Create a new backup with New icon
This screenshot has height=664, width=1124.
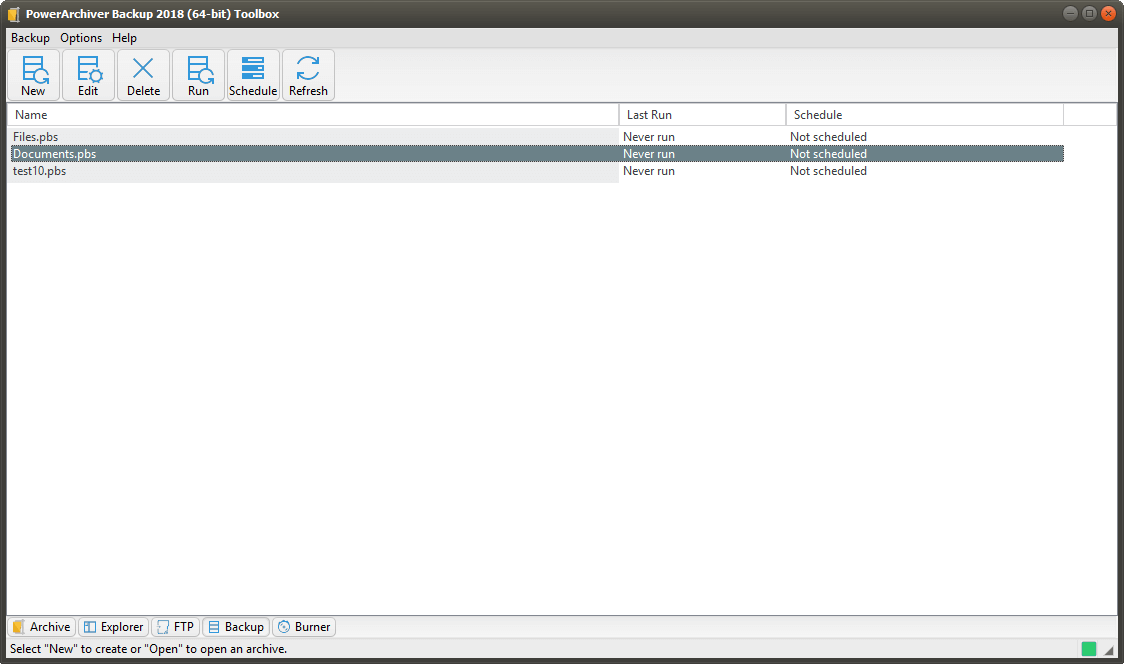pyautogui.click(x=34, y=75)
